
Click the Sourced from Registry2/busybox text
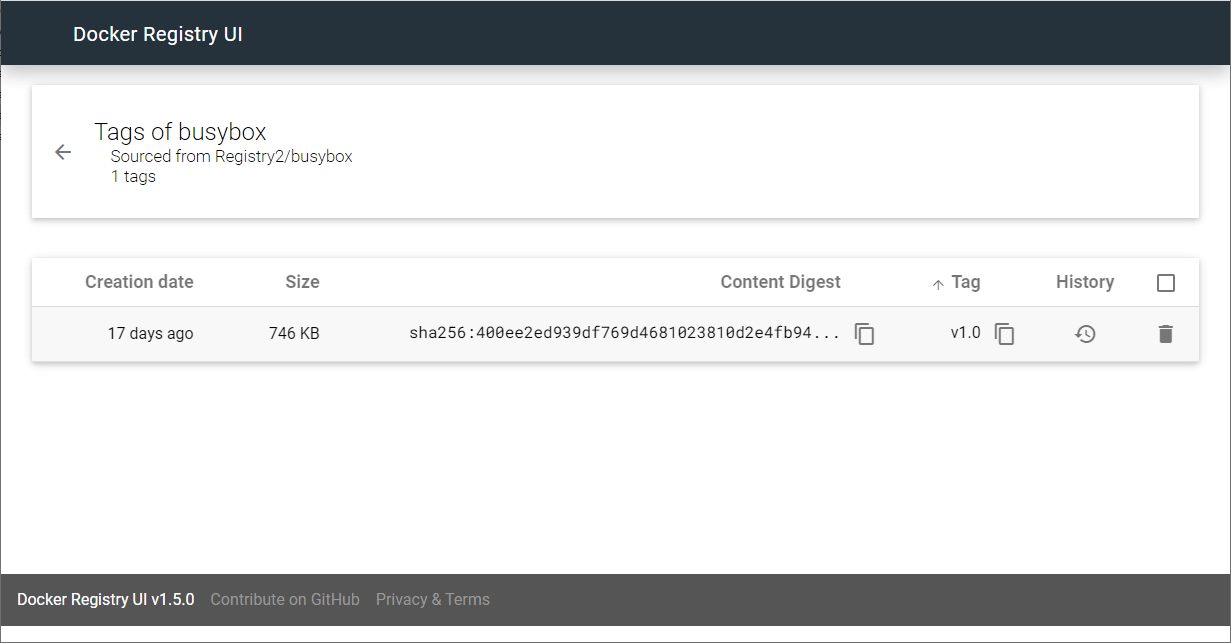click(231, 157)
